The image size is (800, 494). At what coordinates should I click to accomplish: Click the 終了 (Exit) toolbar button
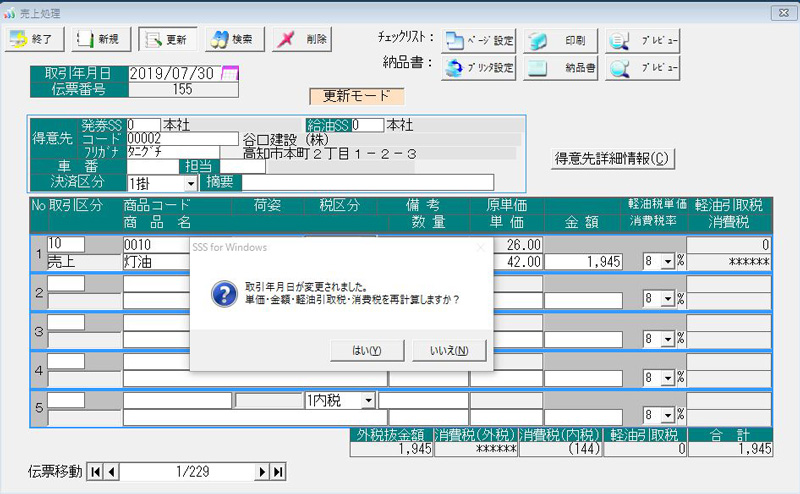(36, 39)
